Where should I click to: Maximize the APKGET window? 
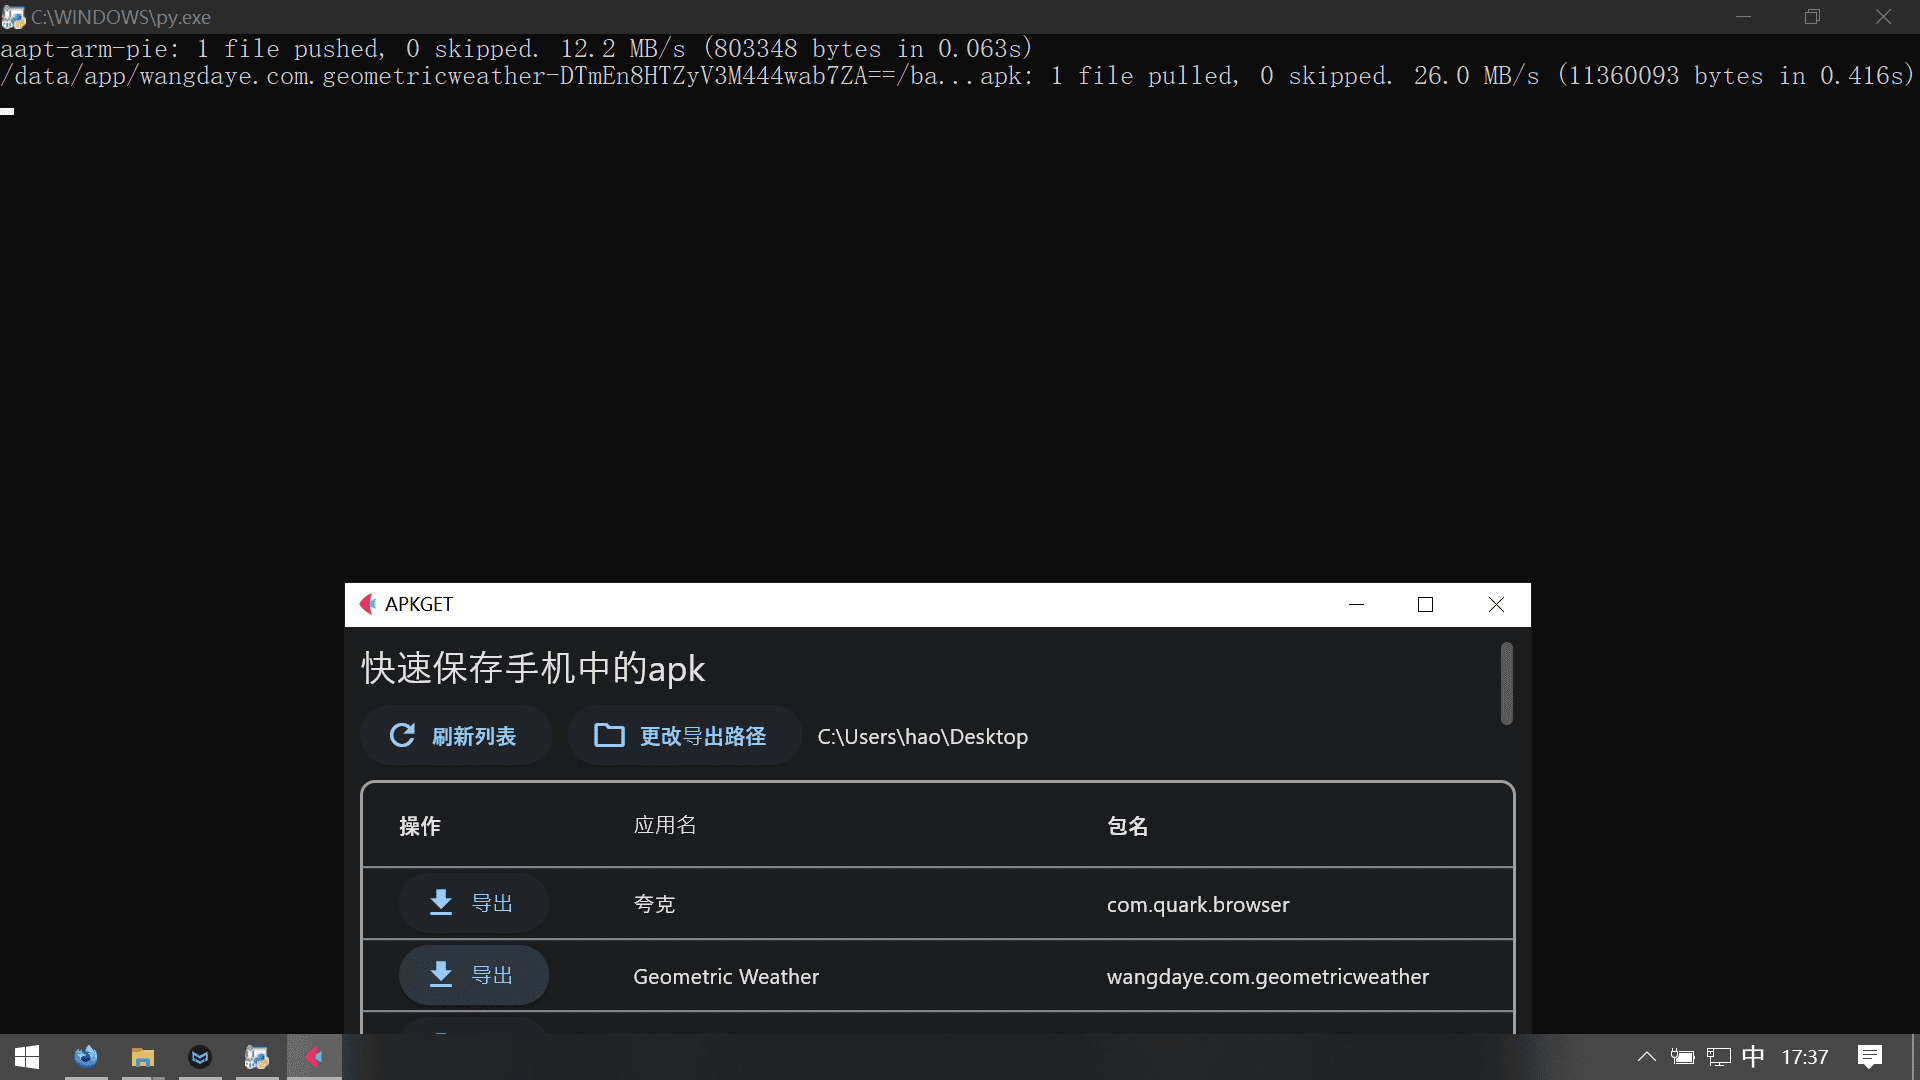click(x=1425, y=604)
